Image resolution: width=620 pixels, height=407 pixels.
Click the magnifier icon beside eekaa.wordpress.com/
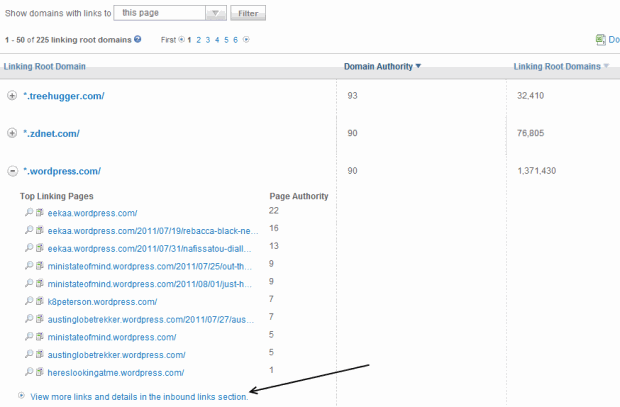pos(30,213)
